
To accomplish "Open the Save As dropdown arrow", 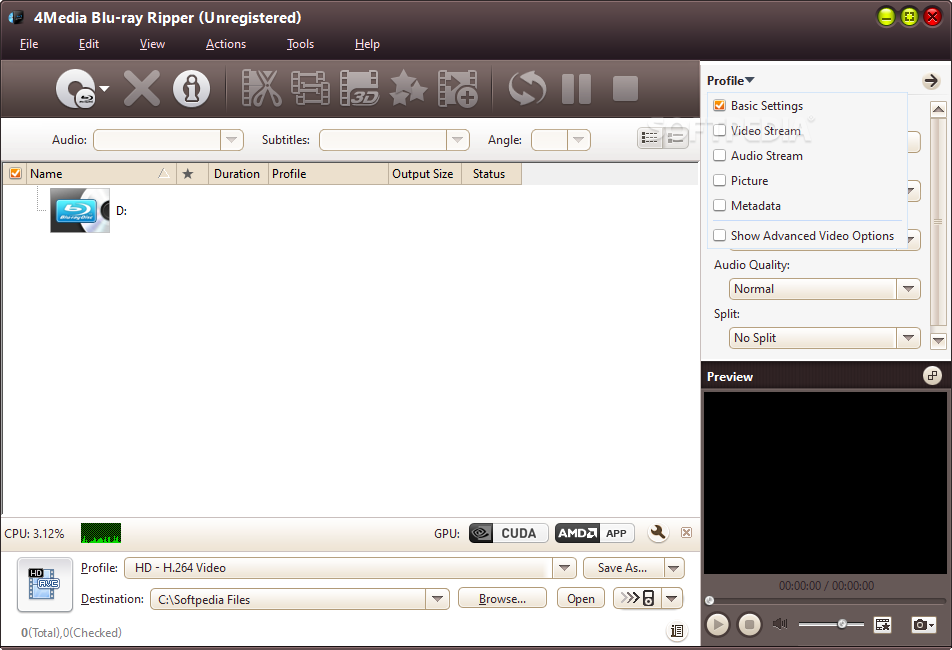I will (673, 568).
